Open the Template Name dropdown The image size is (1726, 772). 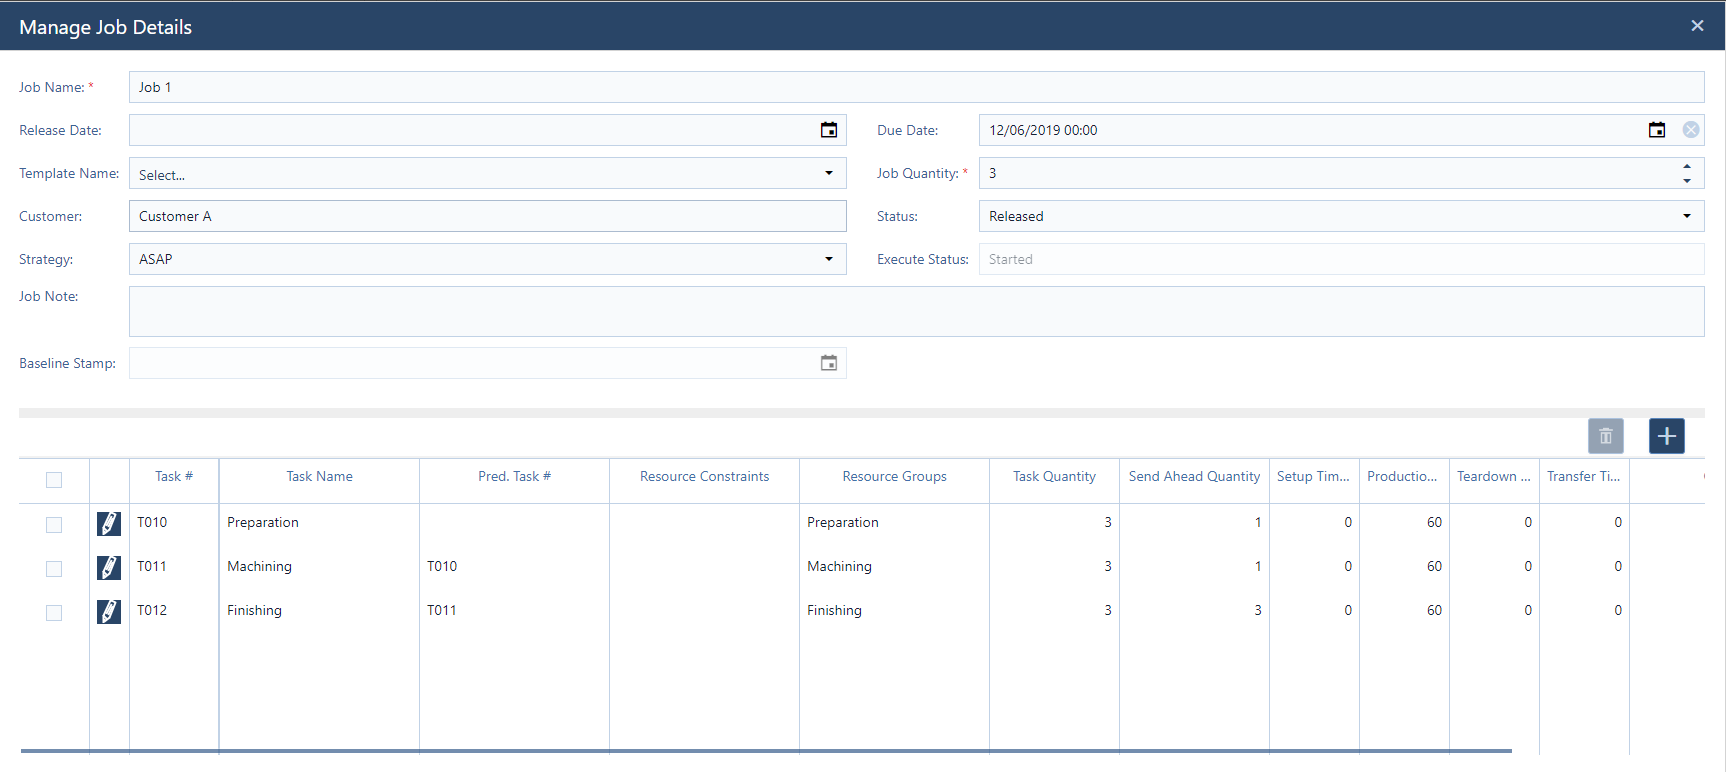pos(829,173)
